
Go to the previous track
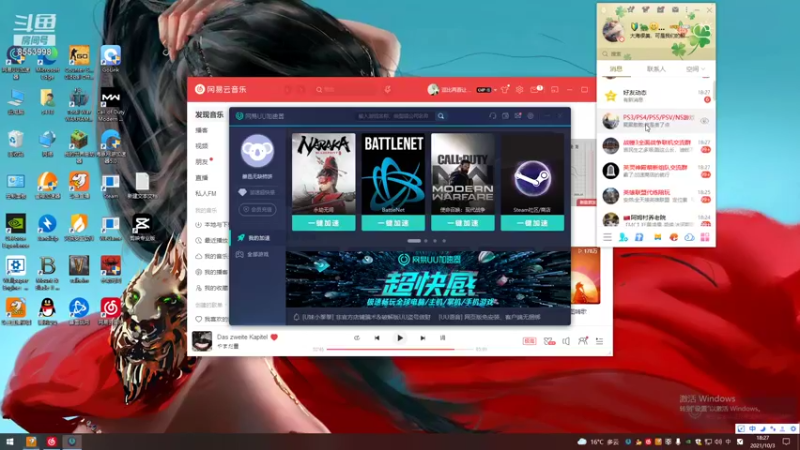(x=377, y=338)
